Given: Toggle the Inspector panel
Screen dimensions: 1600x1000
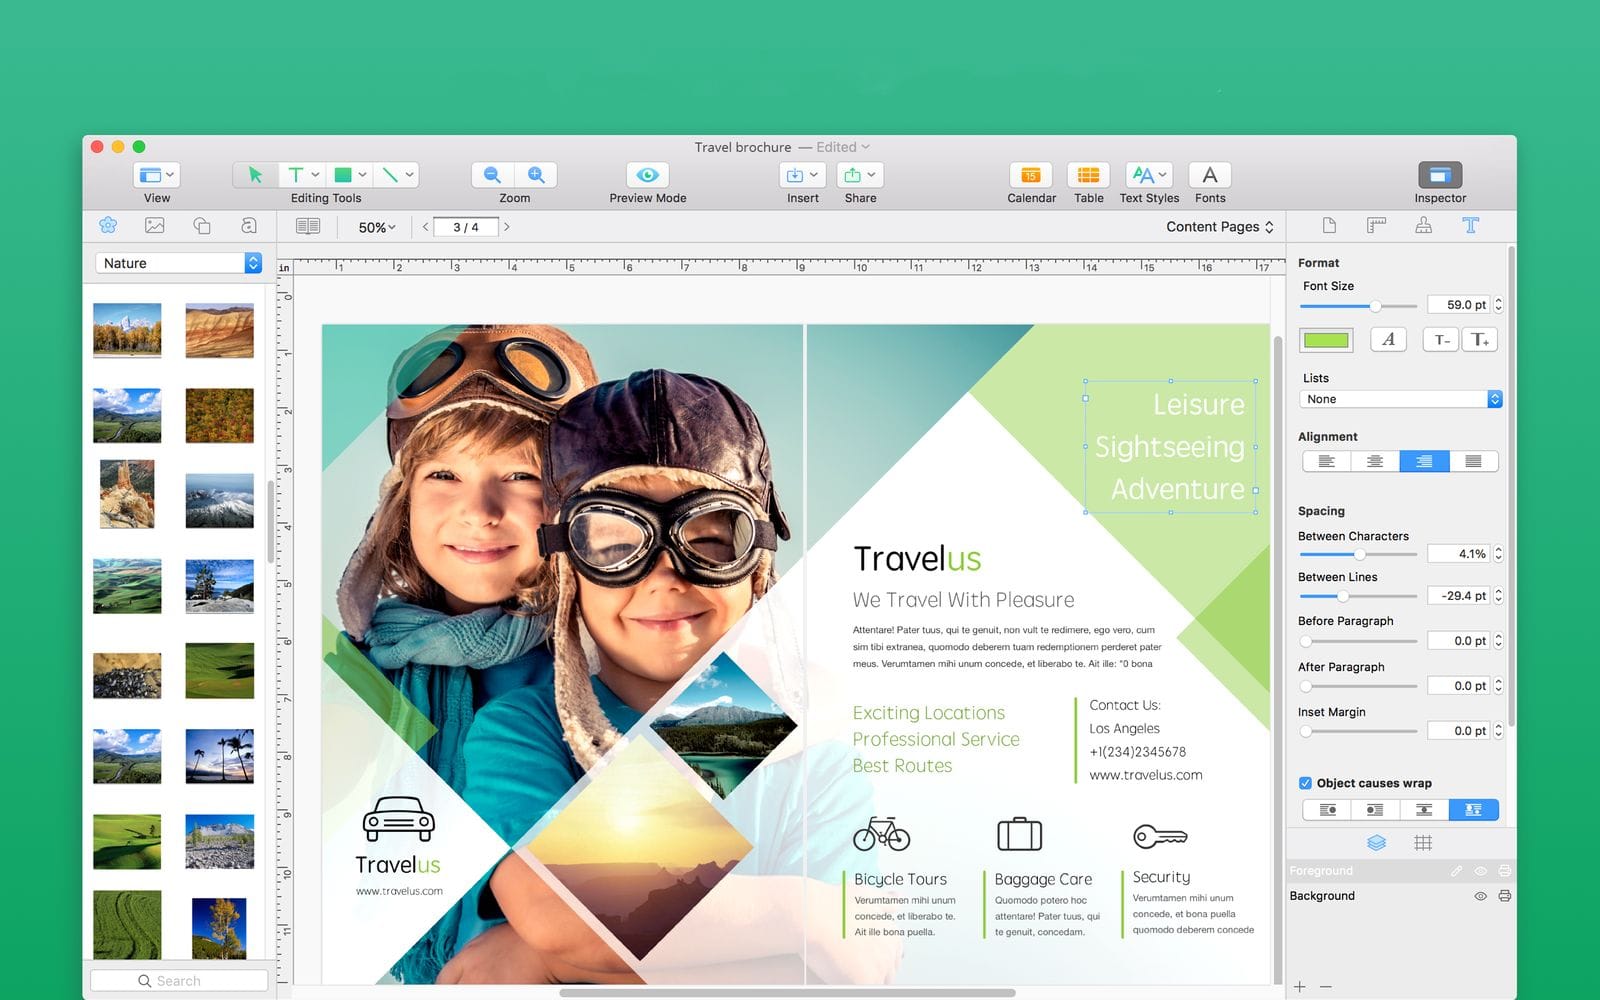Looking at the screenshot, I should [1439, 175].
